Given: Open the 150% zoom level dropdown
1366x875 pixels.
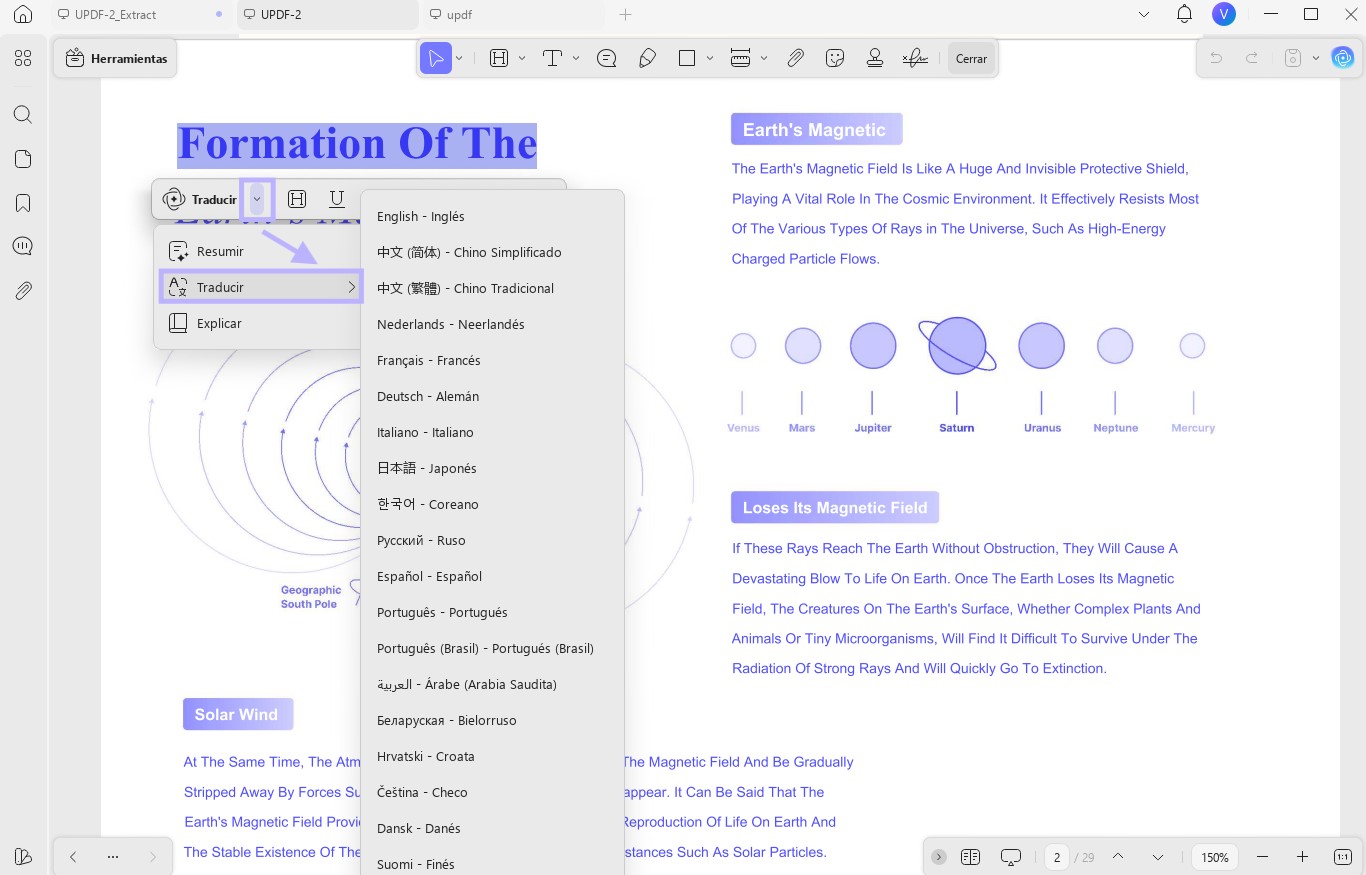Looking at the screenshot, I should pyautogui.click(x=1214, y=857).
